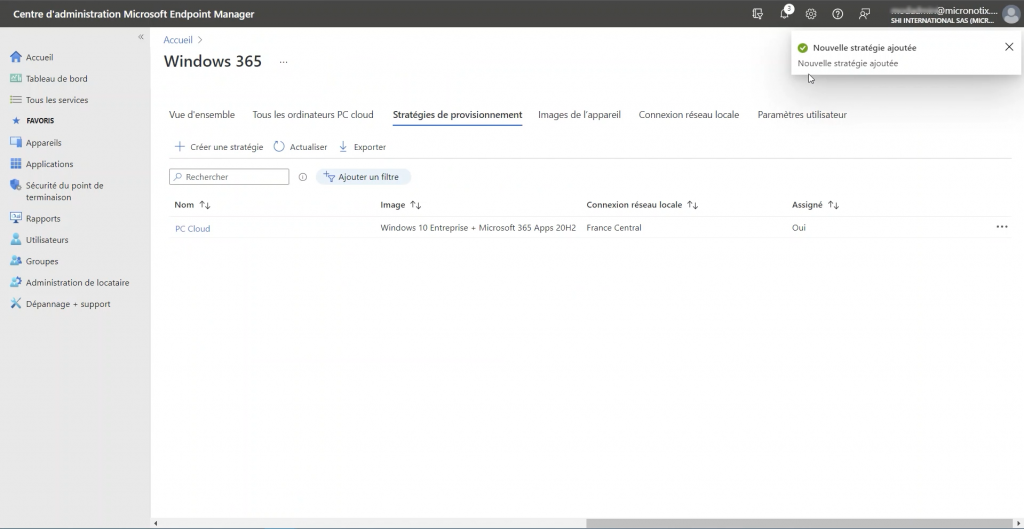Click the Windows 10 Entreprise image cell
Viewport: 1024px width, 529px height.
tap(478, 228)
